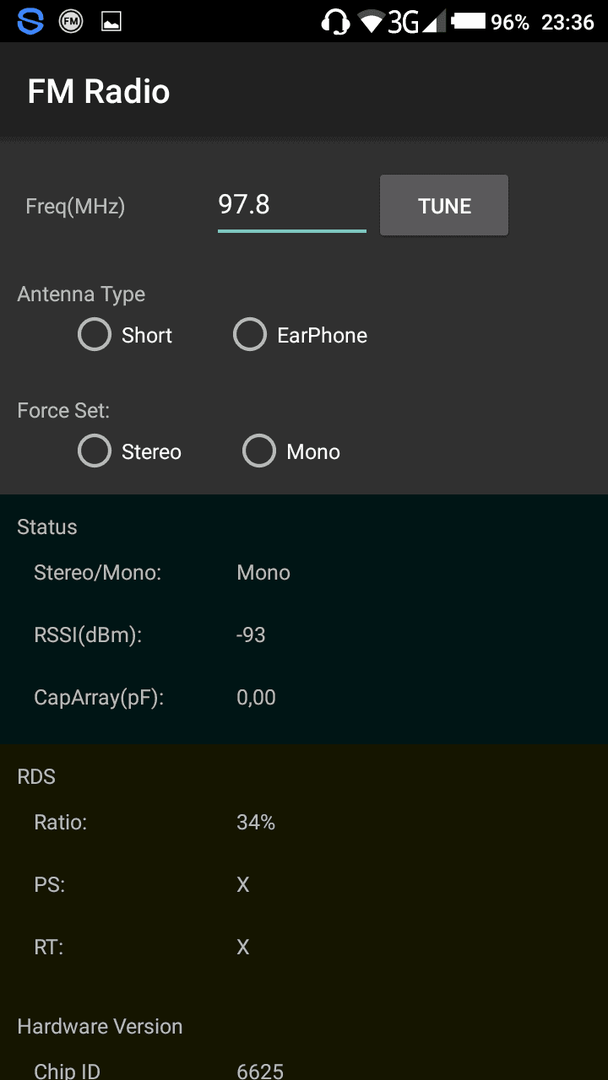This screenshot has width=608, height=1080.
Task: Tap the image notification icon
Action: click(111, 22)
